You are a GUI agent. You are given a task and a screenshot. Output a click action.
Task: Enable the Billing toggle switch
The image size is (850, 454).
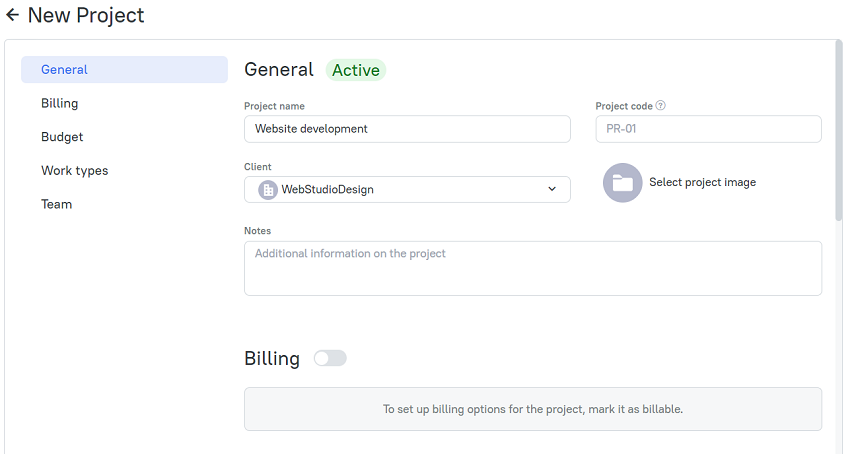330,358
